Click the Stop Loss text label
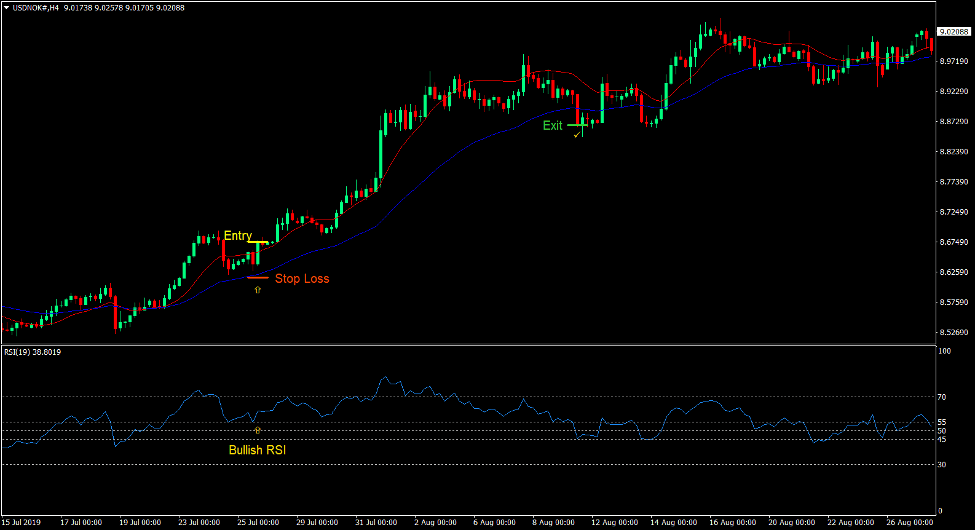The image size is (977, 531). click(x=301, y=279)
